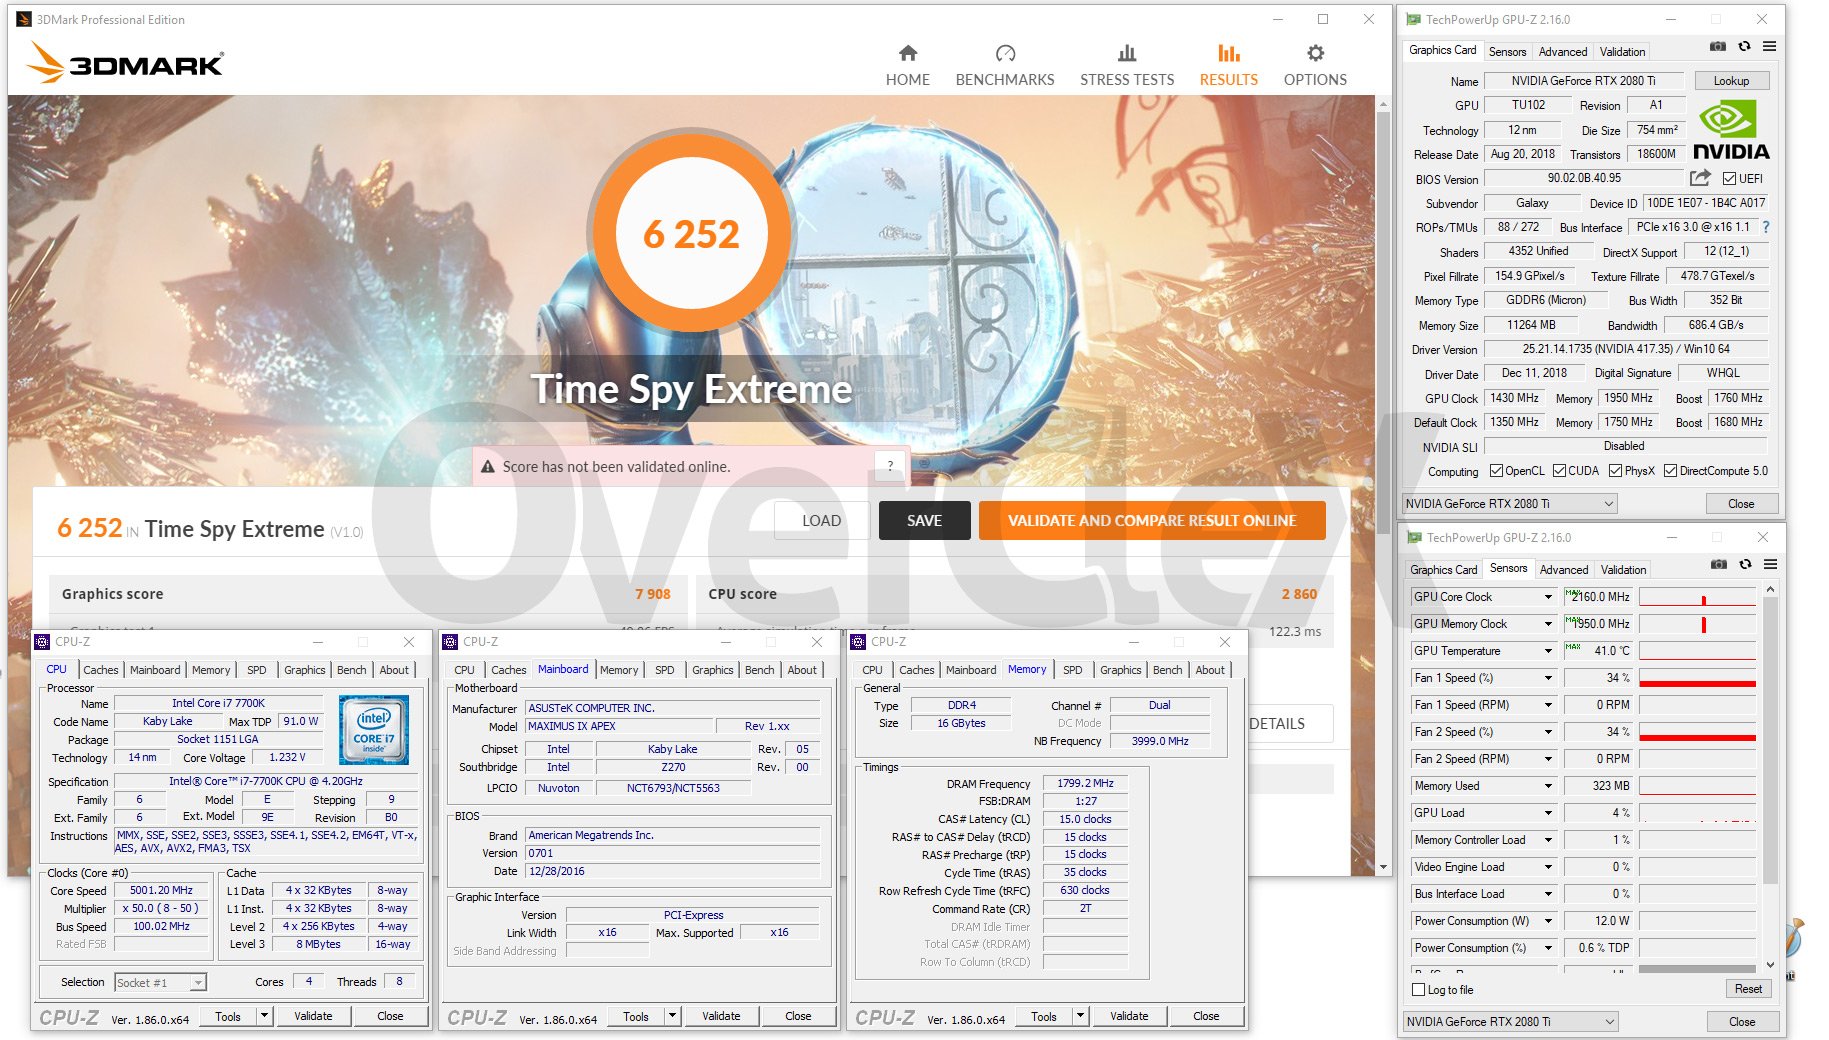Image resolution: width=1829 pixels, height=1040 pixels.
Task: Open the Stress Tests icon
Action: 1126,54
